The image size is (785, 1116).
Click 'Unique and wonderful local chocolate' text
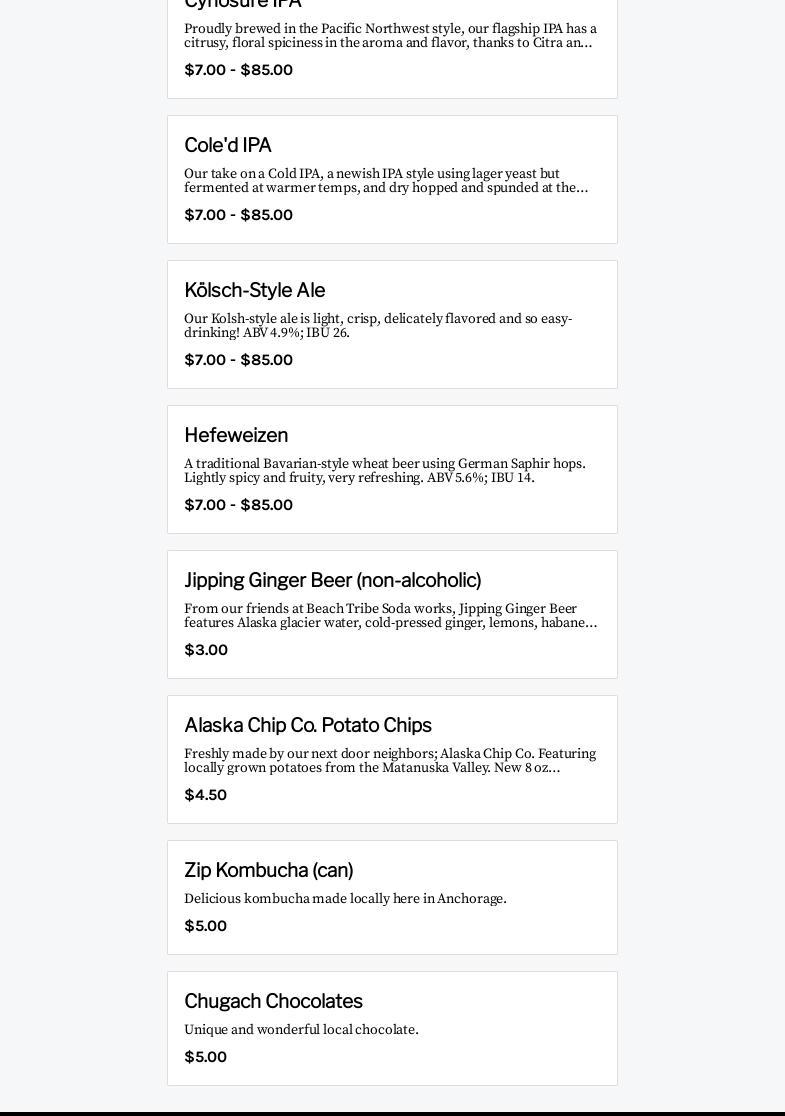(x=301, y=1029)
